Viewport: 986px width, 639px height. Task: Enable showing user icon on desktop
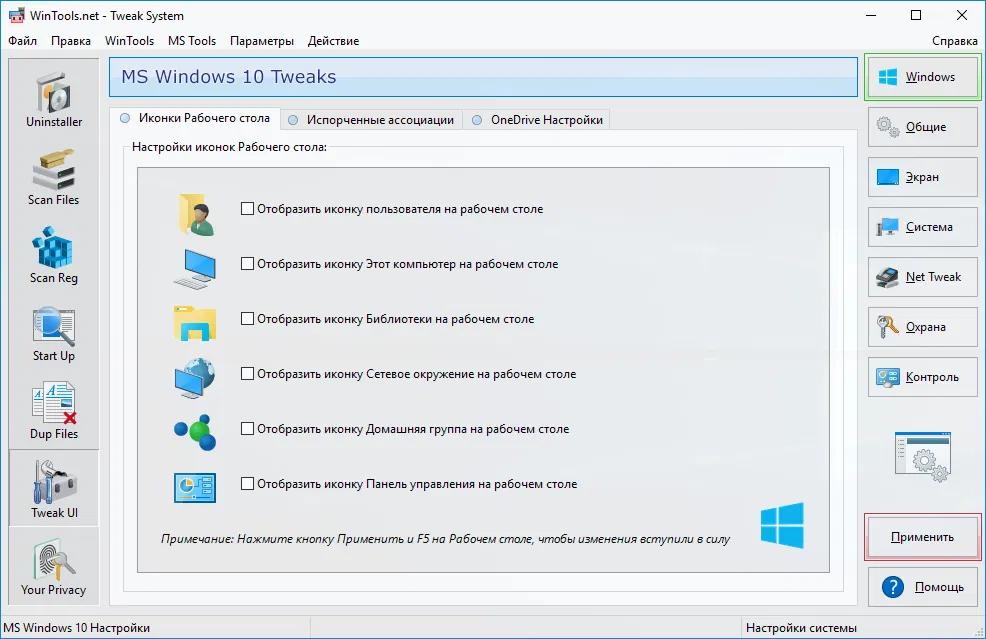pyautogui.click(x=247, y=209)
